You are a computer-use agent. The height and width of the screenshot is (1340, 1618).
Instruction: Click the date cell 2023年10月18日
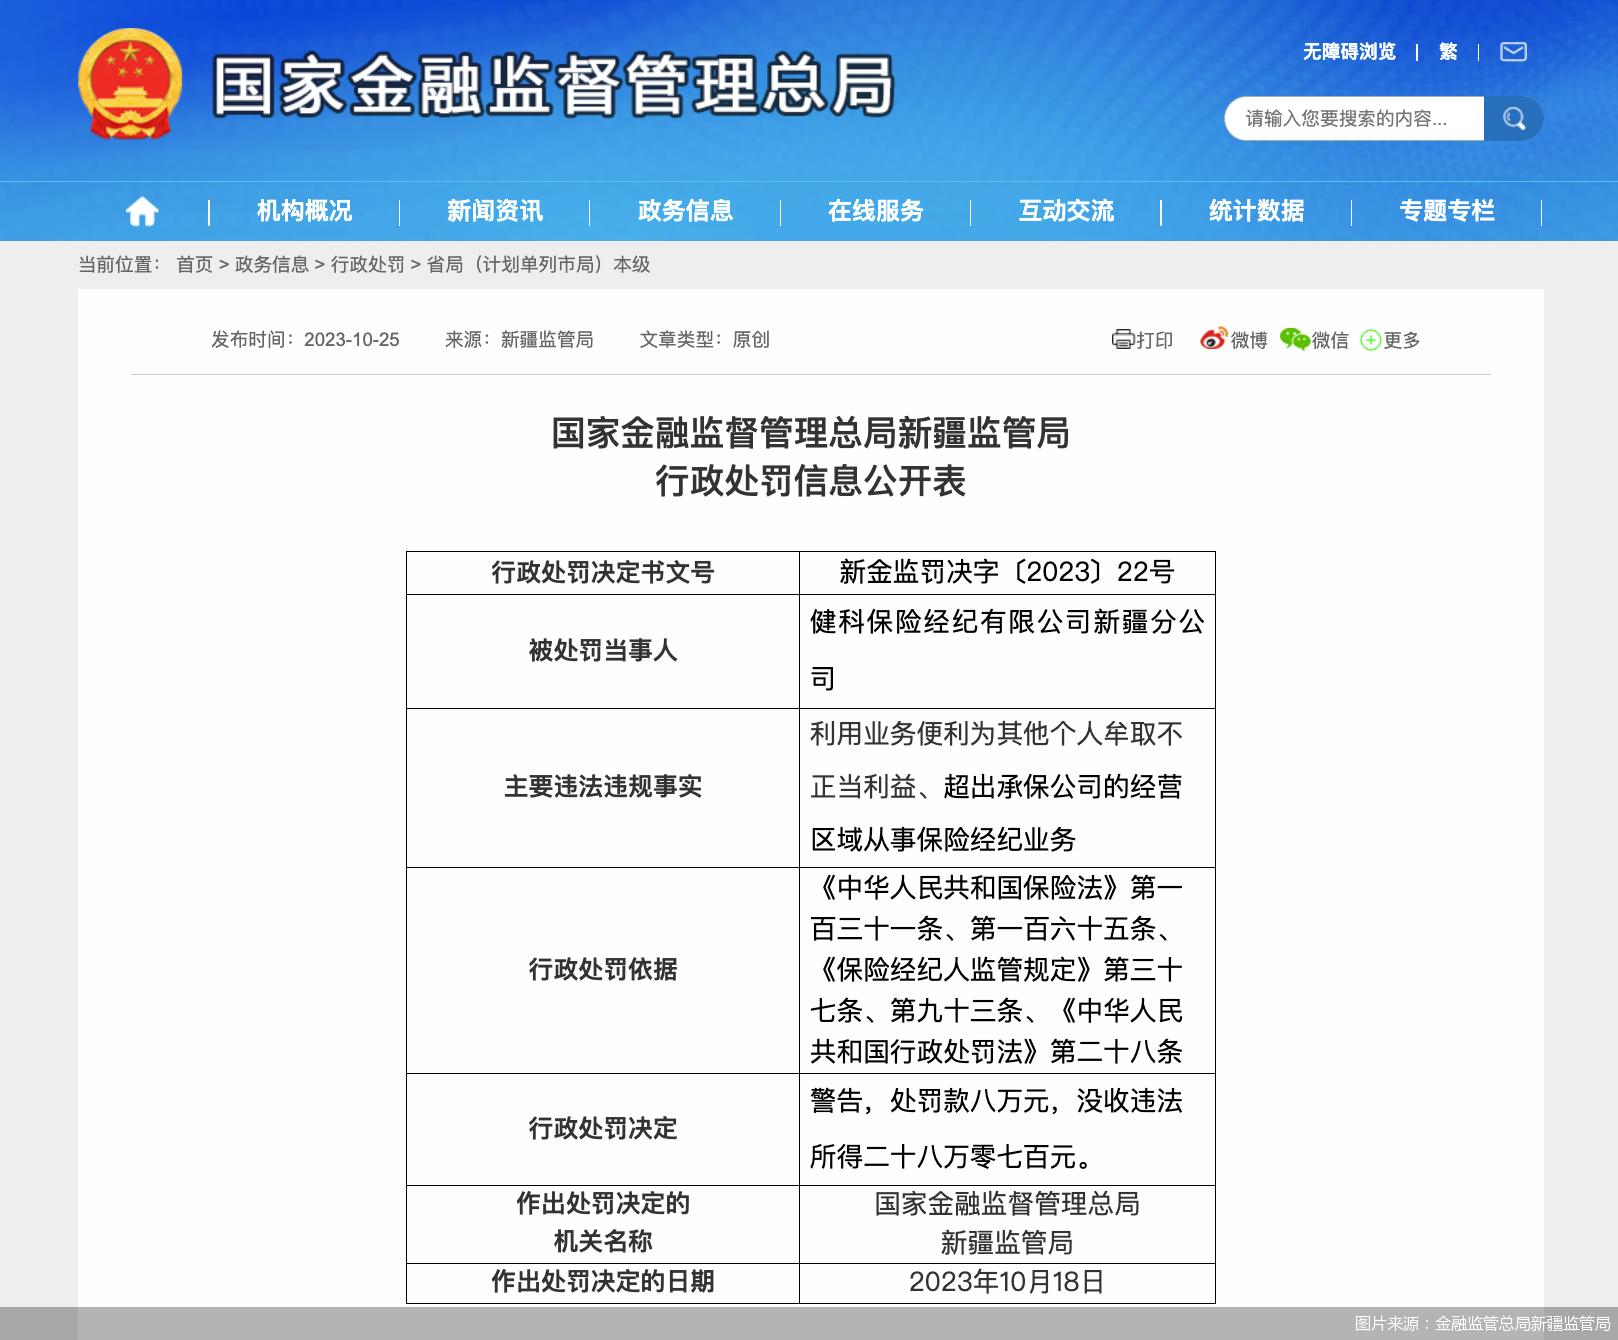[x=1007, y=1282]
